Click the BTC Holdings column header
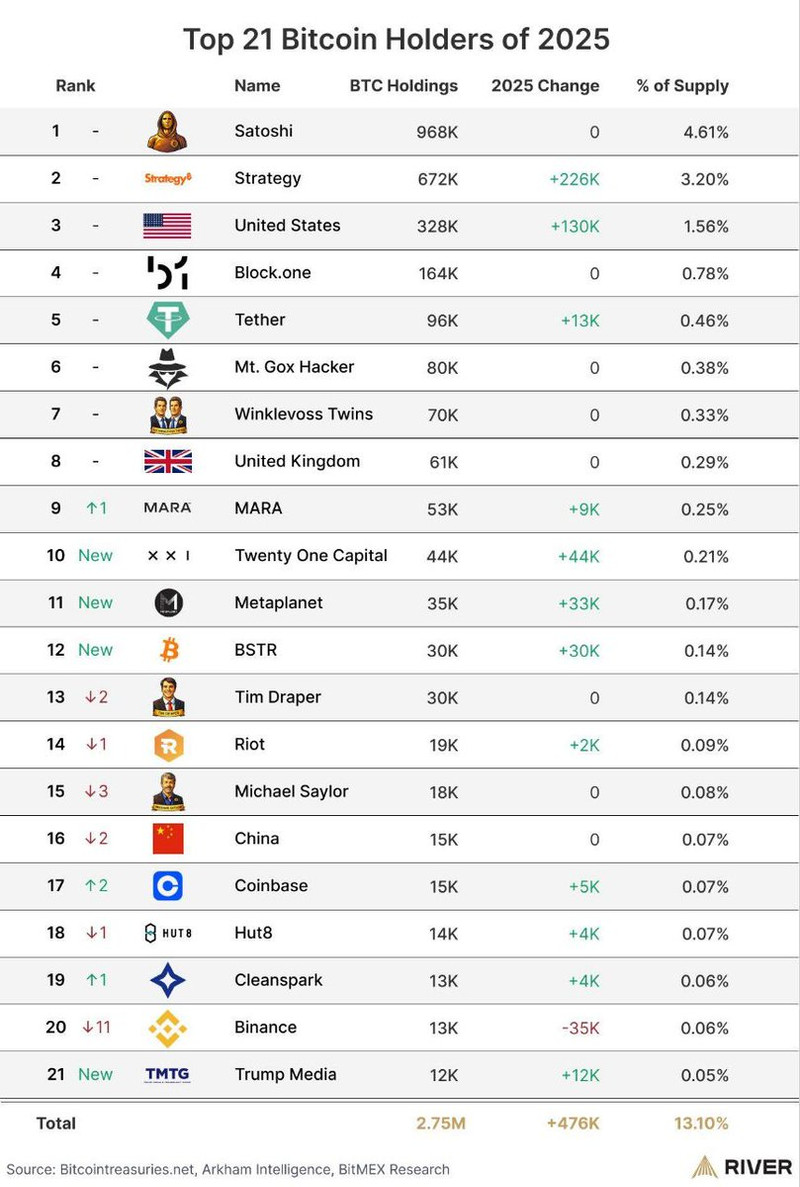Image resolution: width=800 pixels, height=1187 pixels. (403, 85)
